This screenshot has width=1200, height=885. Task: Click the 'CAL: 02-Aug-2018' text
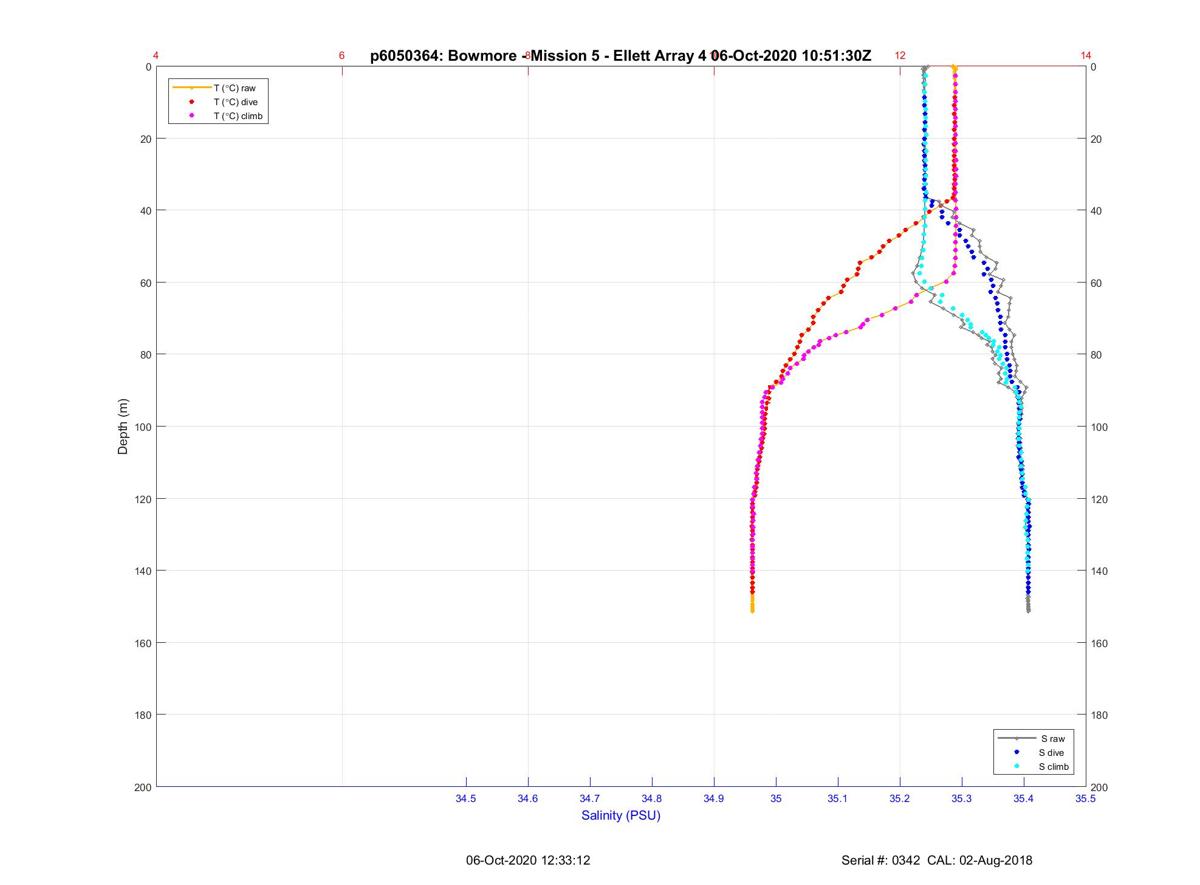[981, 860]
